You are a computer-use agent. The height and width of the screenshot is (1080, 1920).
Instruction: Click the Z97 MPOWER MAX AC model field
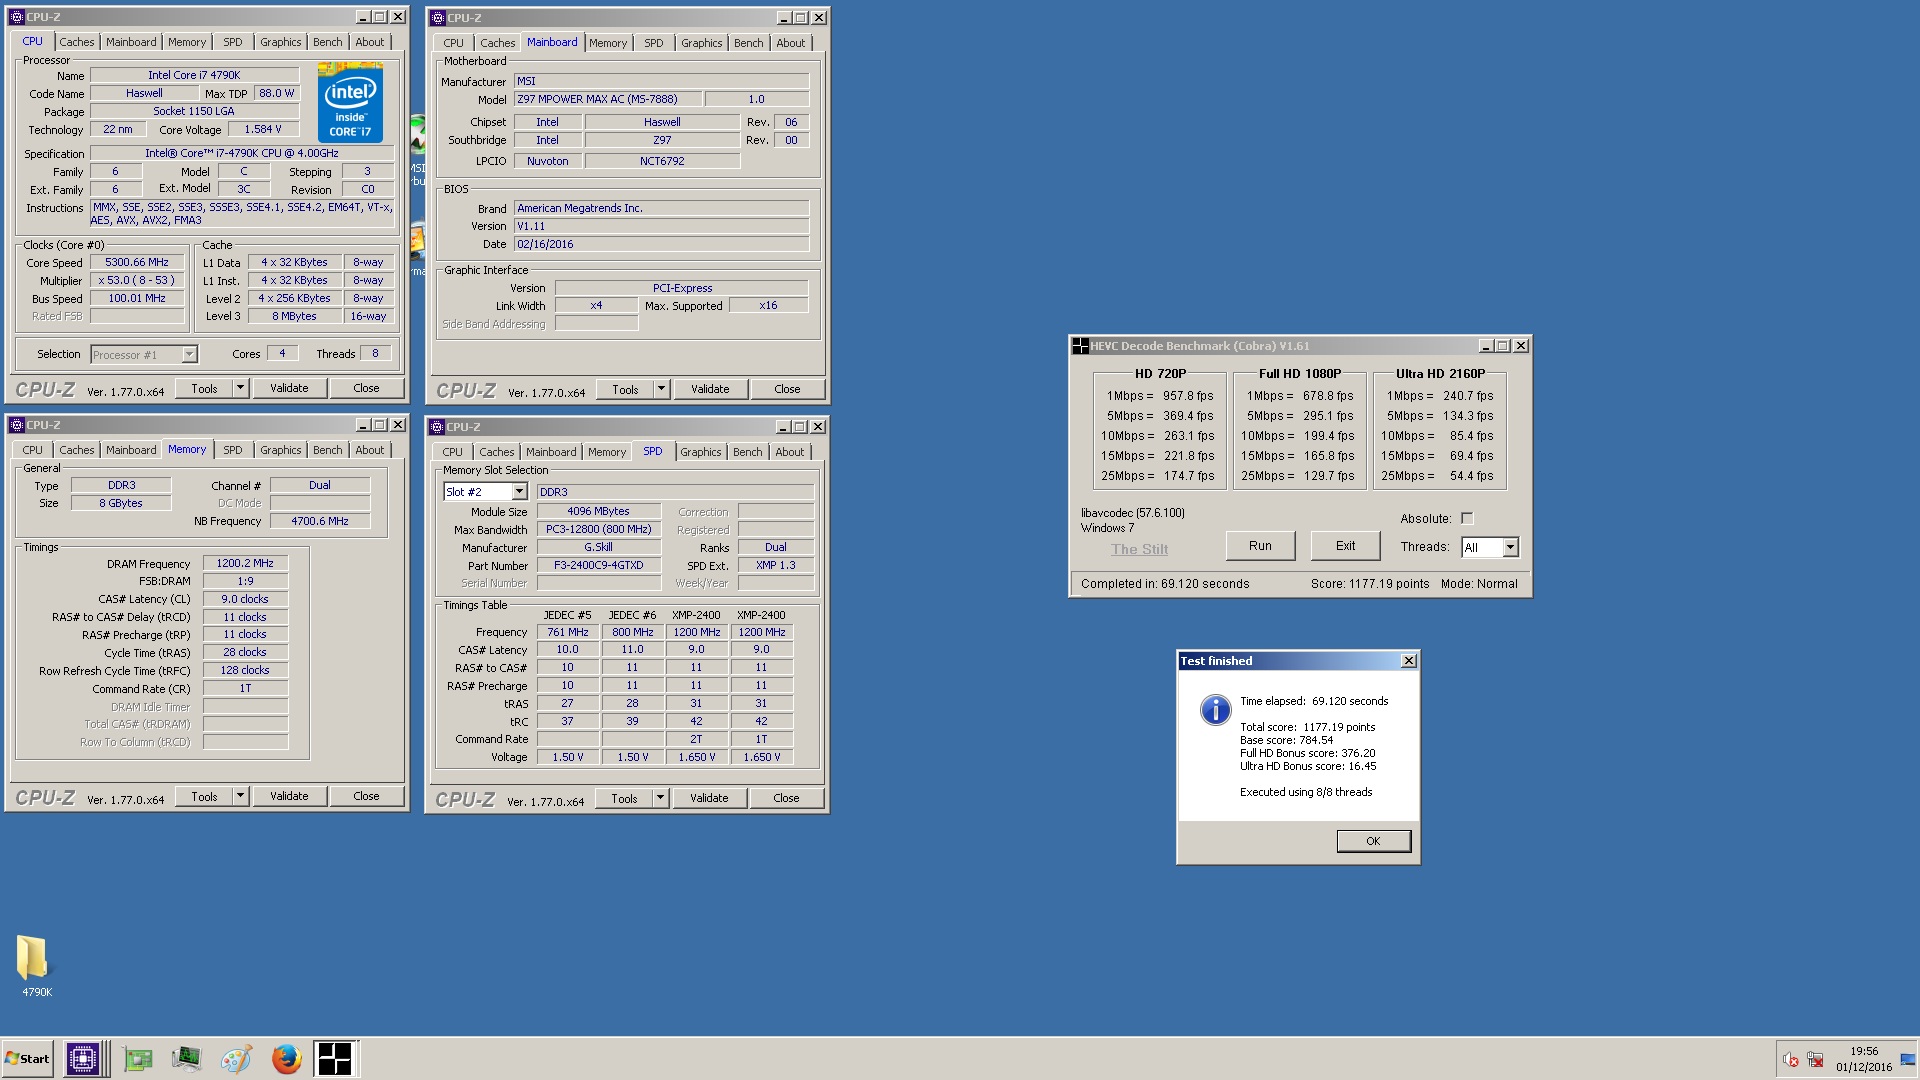(607, 99)
